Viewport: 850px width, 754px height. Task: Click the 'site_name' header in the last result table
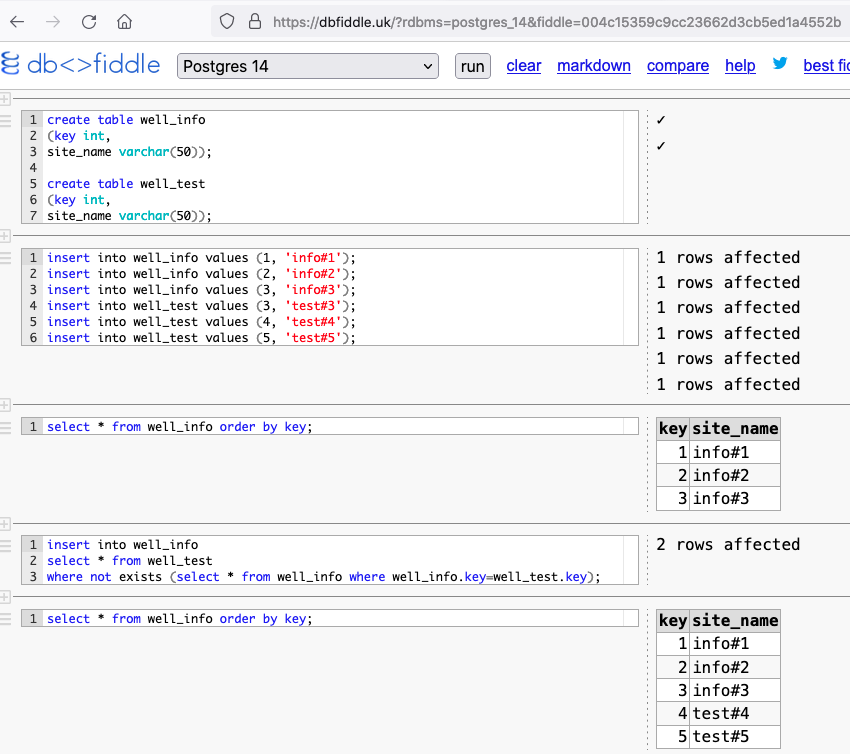(735, 621)
